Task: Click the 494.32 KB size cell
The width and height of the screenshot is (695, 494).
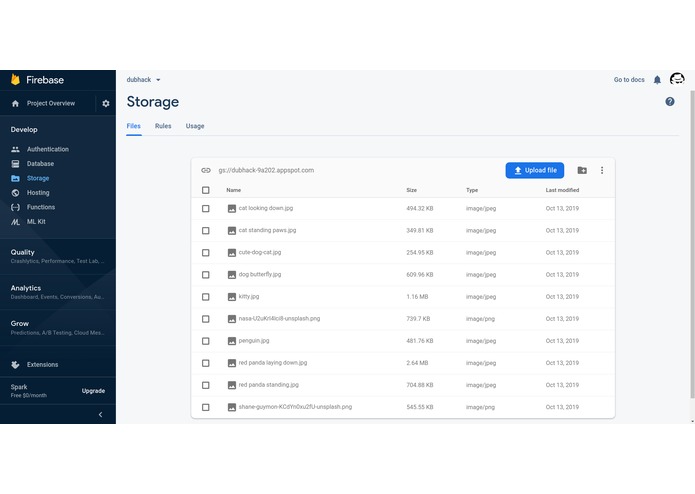Action: pyautogui.click(x=420, y=208)
